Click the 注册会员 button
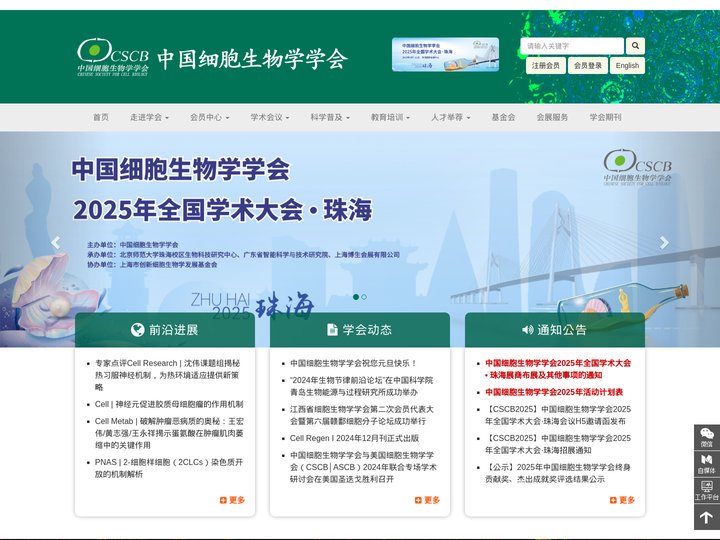 pos(546,66)
